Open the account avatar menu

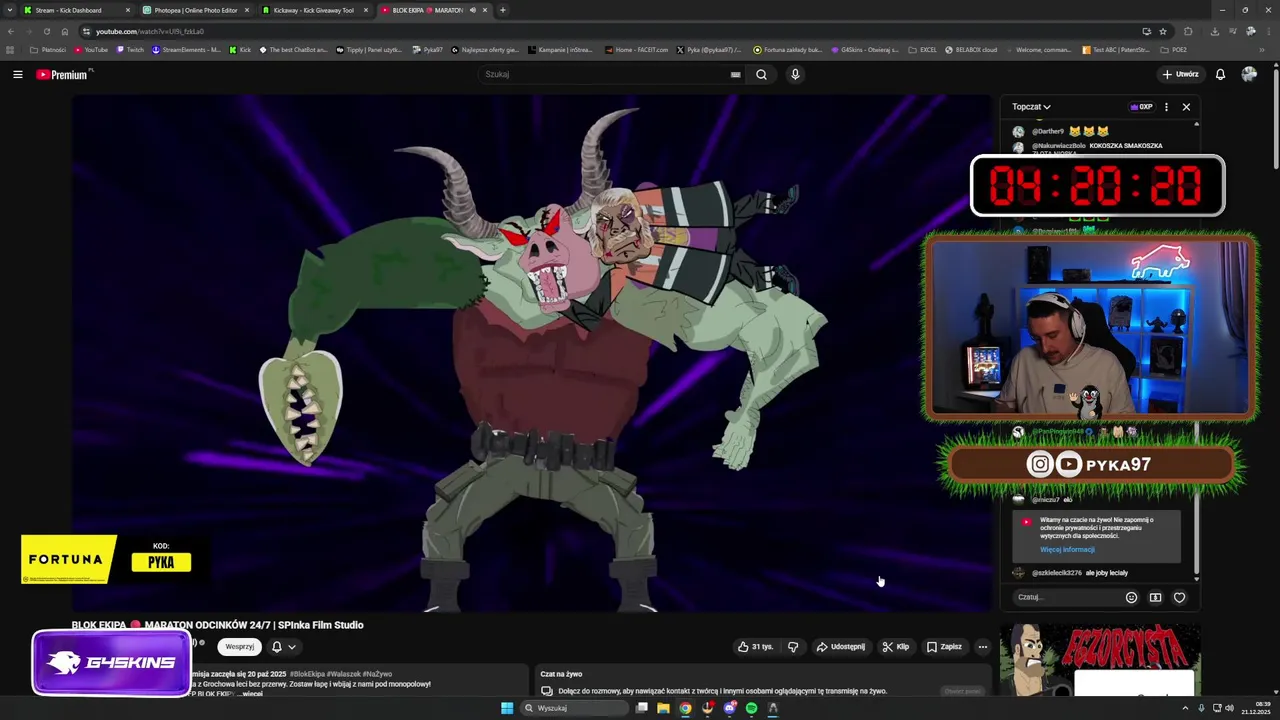pos(1249,74)
